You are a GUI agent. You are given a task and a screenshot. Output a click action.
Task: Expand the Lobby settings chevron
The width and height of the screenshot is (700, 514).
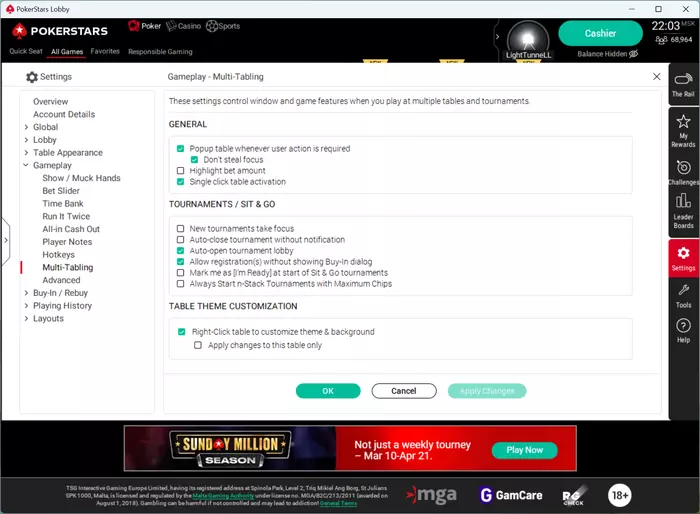tap(26, 140)
